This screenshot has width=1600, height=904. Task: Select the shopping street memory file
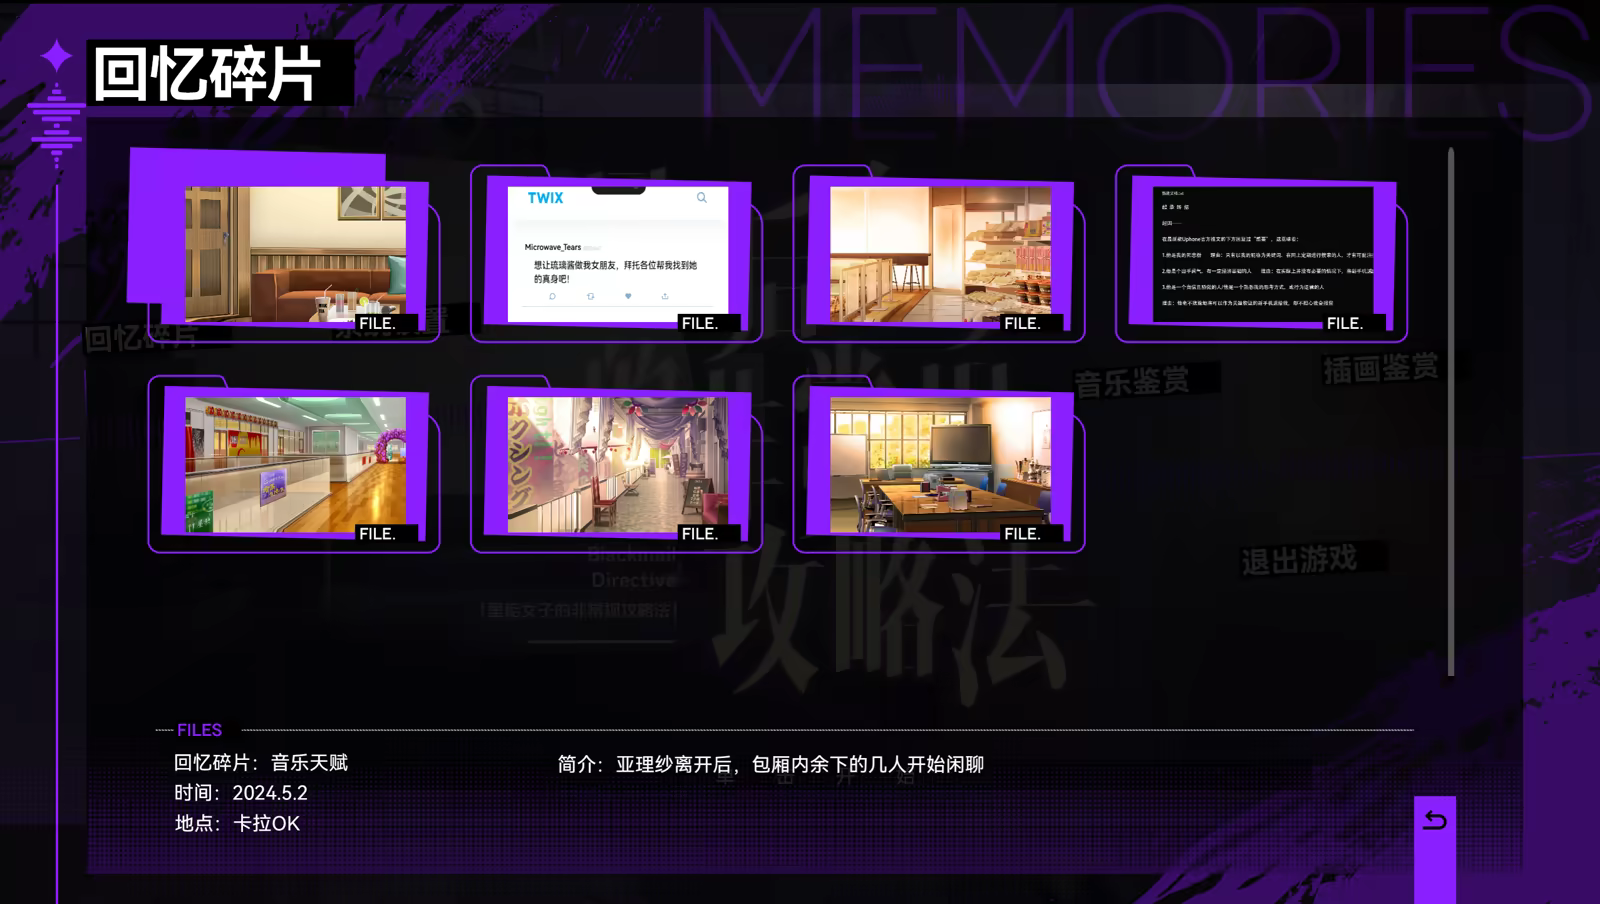pos(617,464)
